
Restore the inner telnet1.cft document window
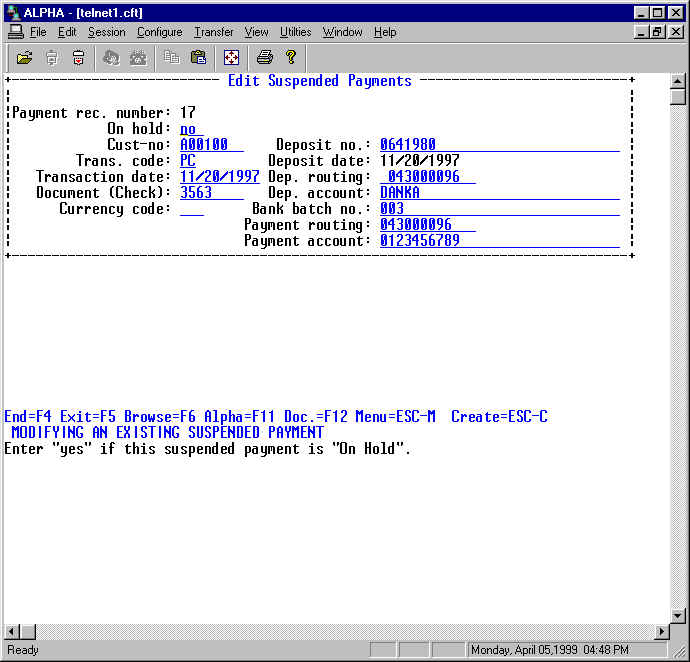(x=658, y=32)
